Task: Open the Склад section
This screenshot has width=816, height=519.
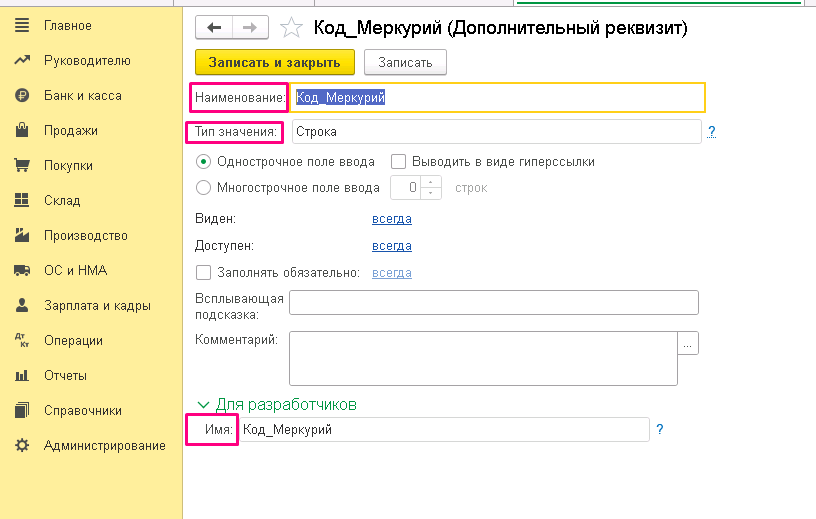Action: tap(62, 200)
